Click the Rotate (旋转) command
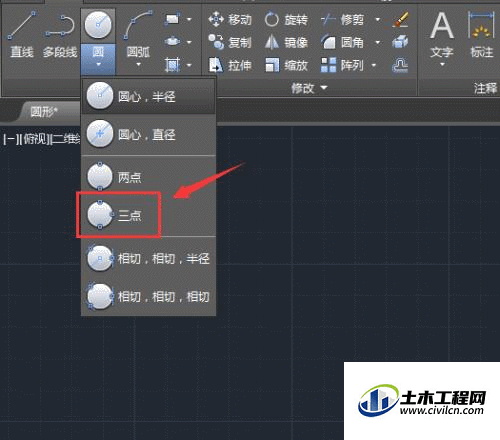Screen dimensions: 500x440 (x=286, y=20)
